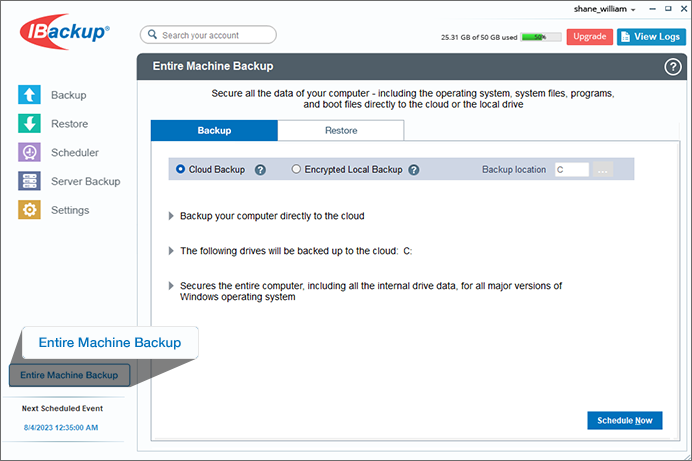Click the Cloud Backup help icon
The width and height of the screenshot is (692, 461).
pos(260,170)
